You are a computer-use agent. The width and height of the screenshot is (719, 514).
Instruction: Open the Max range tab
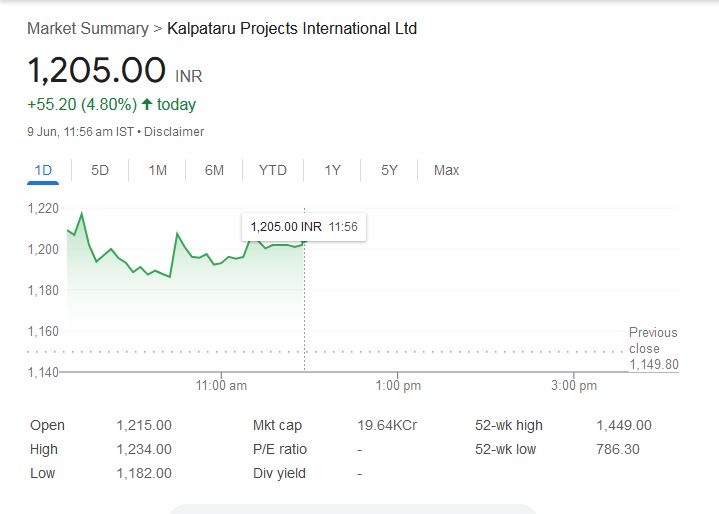coord(446,170)
